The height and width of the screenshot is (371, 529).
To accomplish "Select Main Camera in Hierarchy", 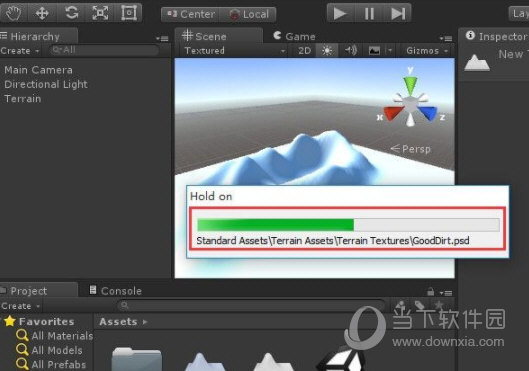I will pyautogui.click(x=38, y=70).
